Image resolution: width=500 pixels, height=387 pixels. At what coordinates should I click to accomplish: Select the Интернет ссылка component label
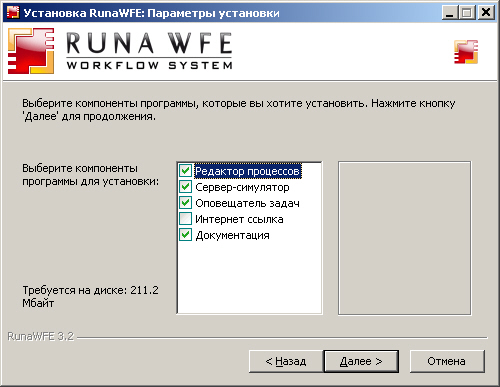(239, 219)
